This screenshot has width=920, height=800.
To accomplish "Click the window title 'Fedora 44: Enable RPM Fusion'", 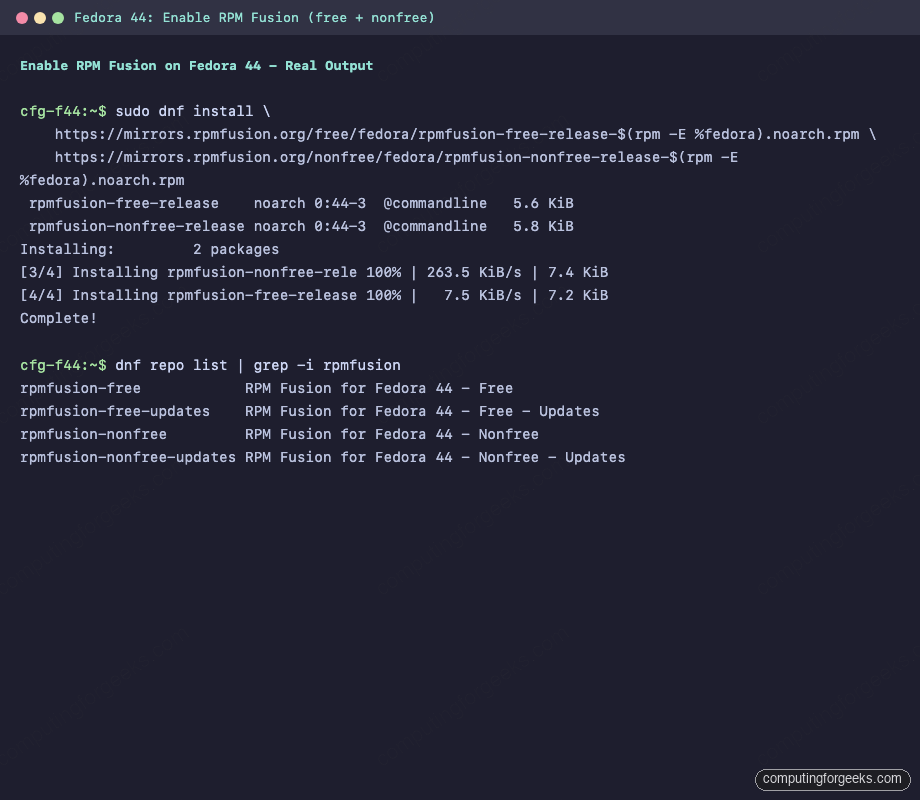I will 254,18.
